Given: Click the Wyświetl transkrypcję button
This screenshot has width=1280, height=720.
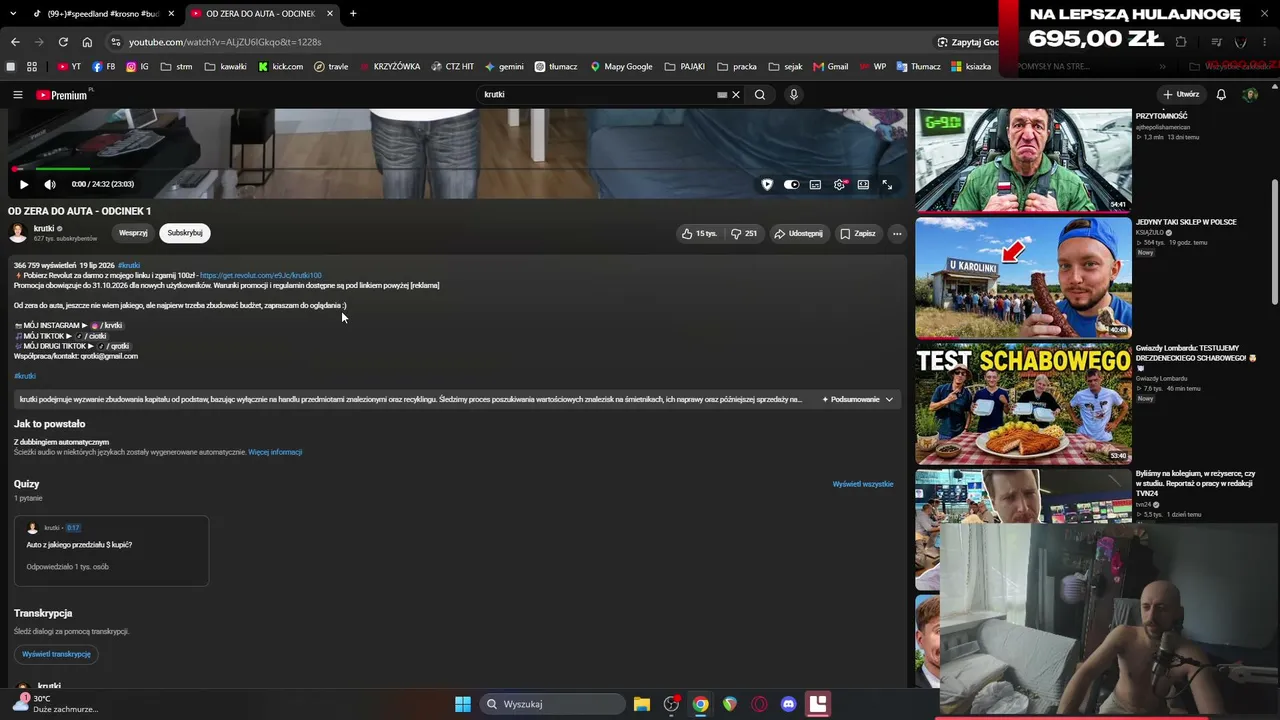Looking at the screenshot, I should tap(56, 654).
